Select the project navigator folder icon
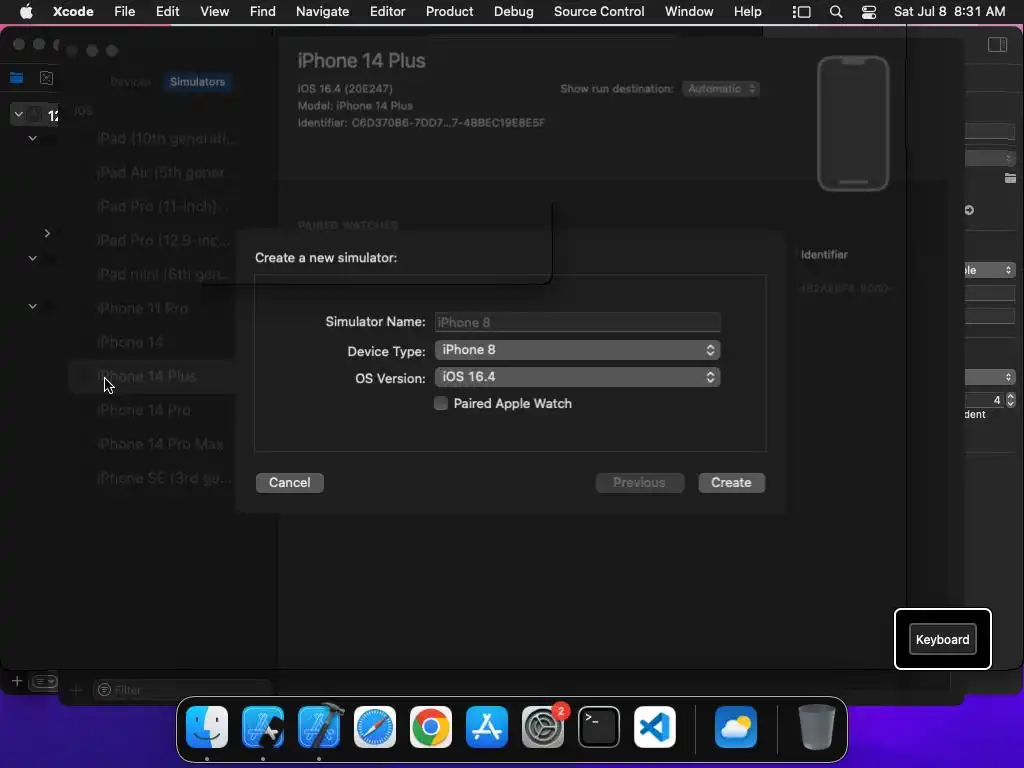The width and height of the screenshot is (1024, 768). (16, 78)
